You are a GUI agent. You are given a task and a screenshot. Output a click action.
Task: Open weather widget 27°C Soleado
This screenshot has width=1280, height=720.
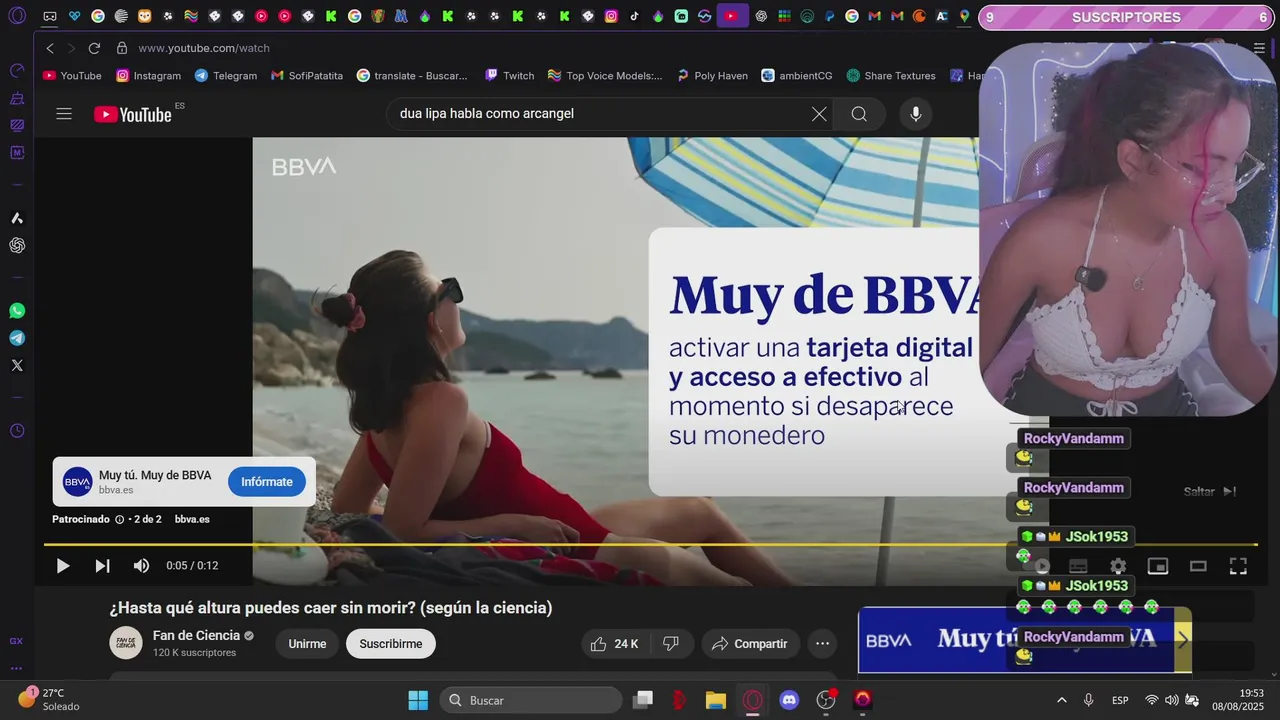click(48, 699)
